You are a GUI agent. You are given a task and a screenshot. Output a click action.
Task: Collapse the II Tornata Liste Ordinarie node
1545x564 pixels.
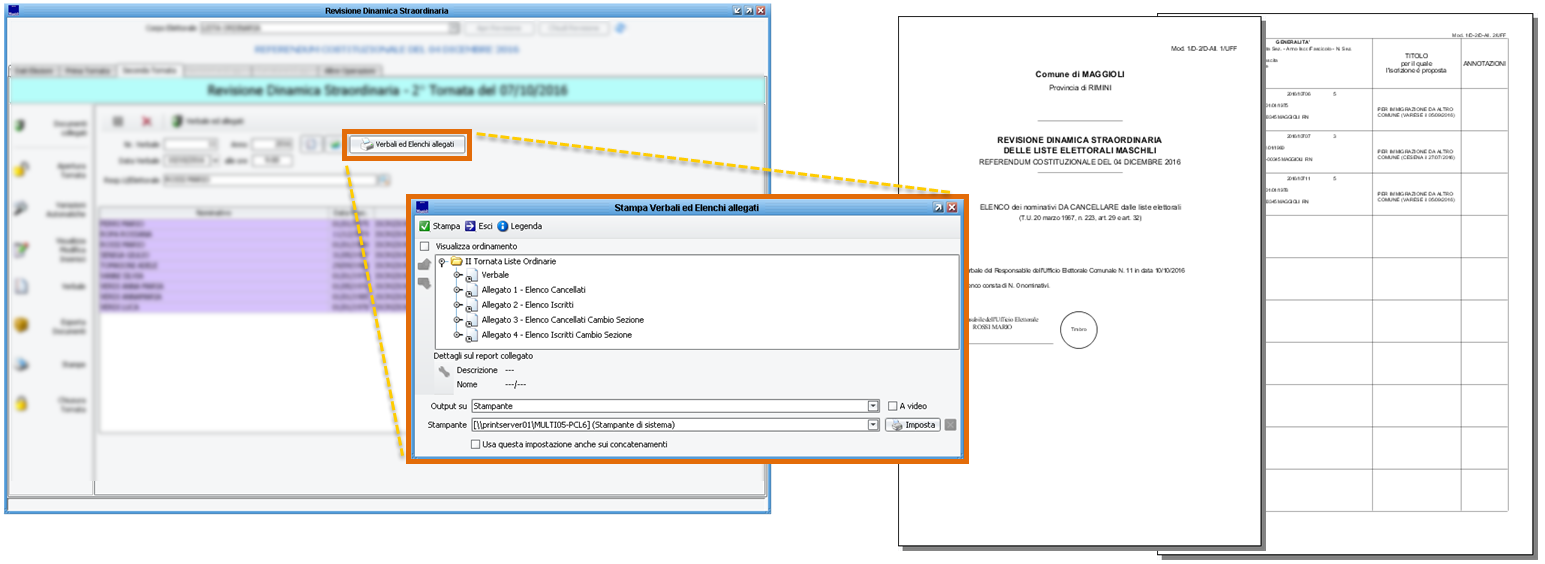click(x=441, y=261)
